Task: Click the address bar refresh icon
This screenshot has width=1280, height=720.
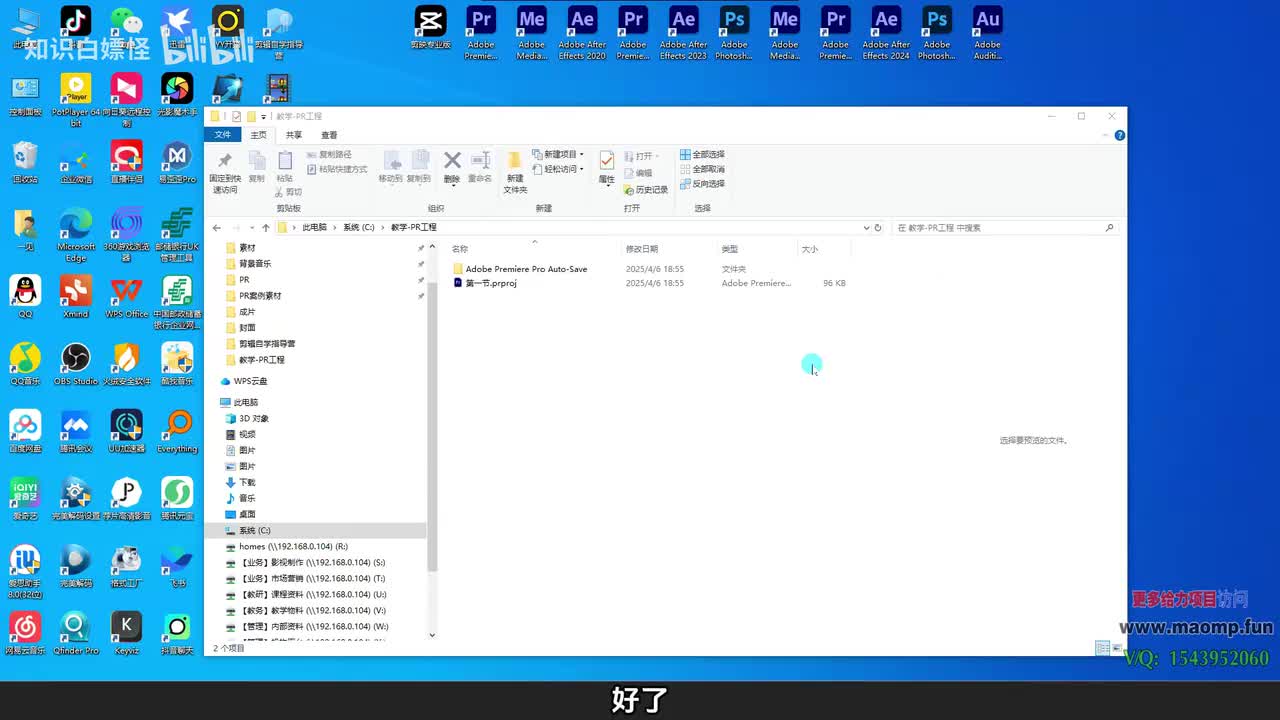Action: [878, 228]
